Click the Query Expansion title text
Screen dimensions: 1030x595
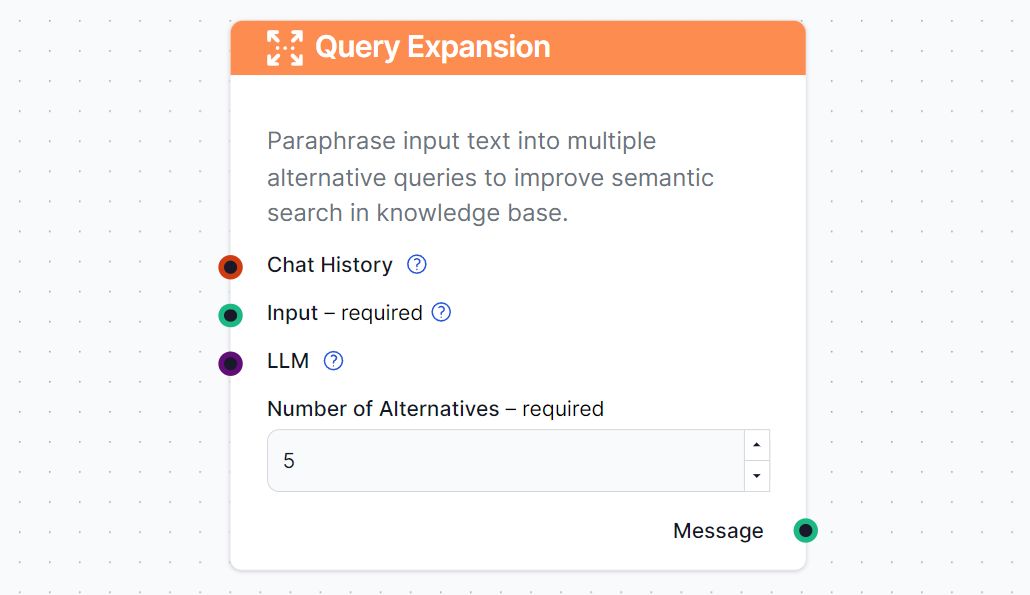[x=432, y=46]
